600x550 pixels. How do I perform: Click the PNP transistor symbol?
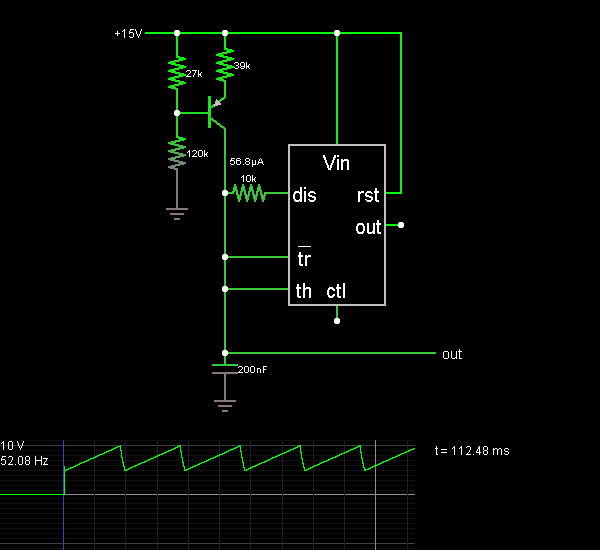pyautogui.click(x=216, y=113)
